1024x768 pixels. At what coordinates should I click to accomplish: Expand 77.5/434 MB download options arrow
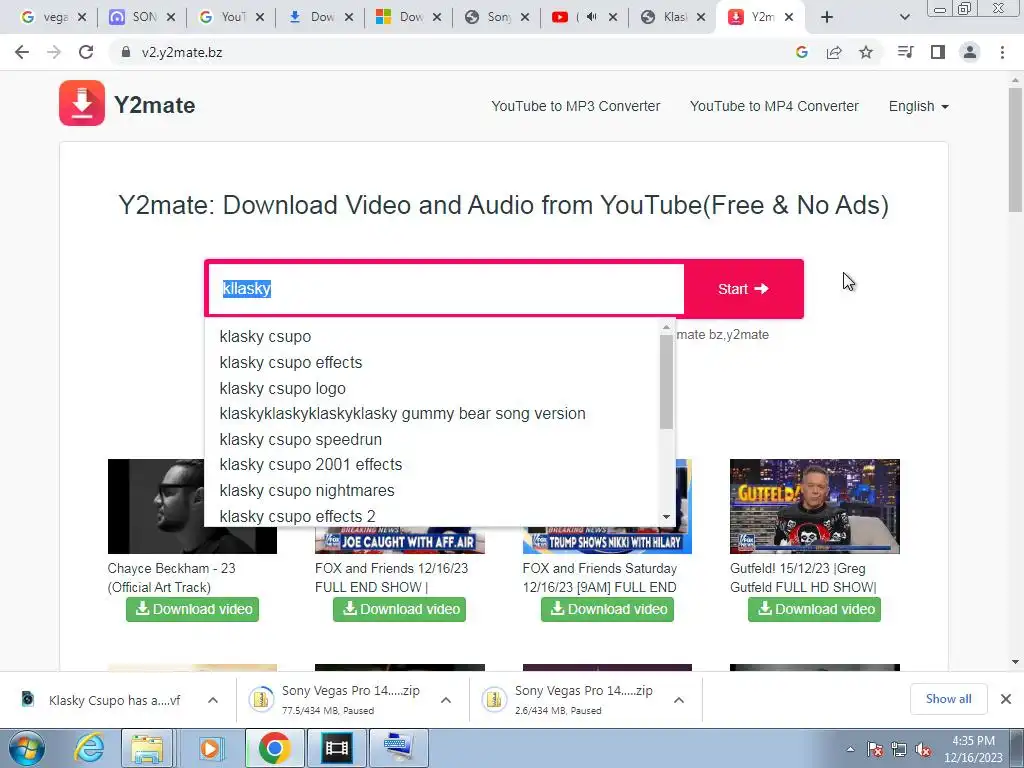(446, 700)
